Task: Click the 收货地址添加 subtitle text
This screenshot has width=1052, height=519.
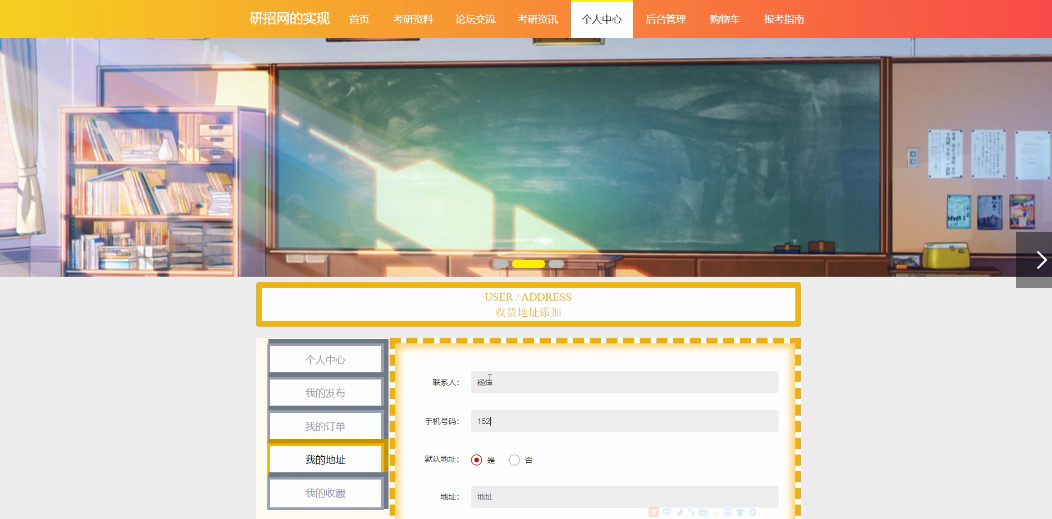Action: 528,312
